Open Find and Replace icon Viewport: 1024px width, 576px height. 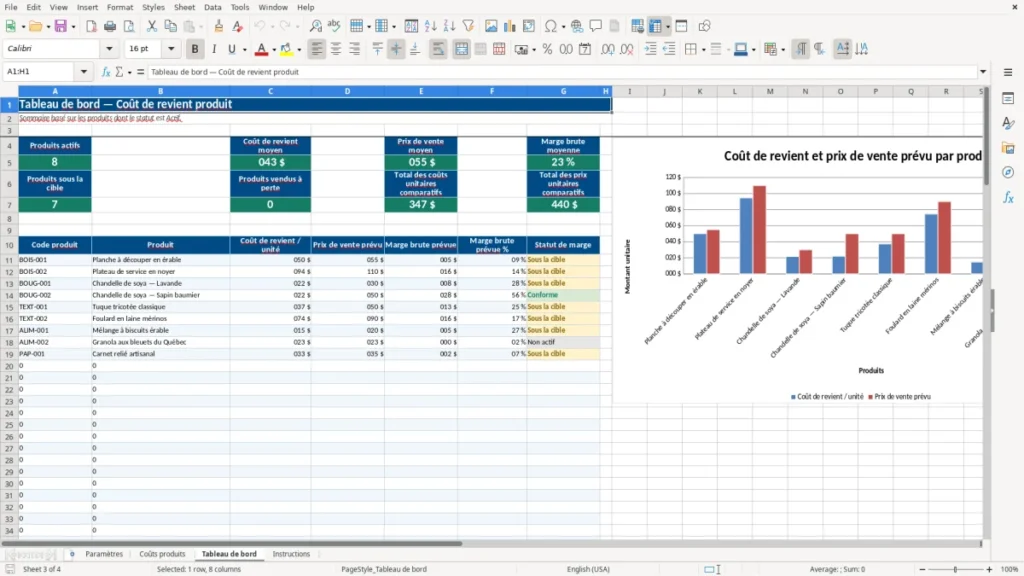coord(315,26)
